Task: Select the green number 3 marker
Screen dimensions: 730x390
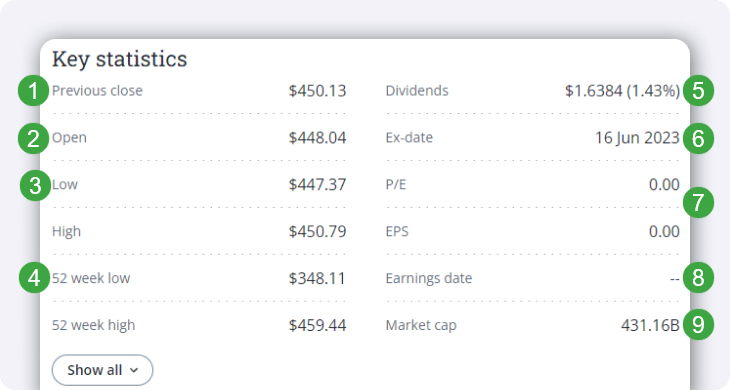Action: point(35,186)
